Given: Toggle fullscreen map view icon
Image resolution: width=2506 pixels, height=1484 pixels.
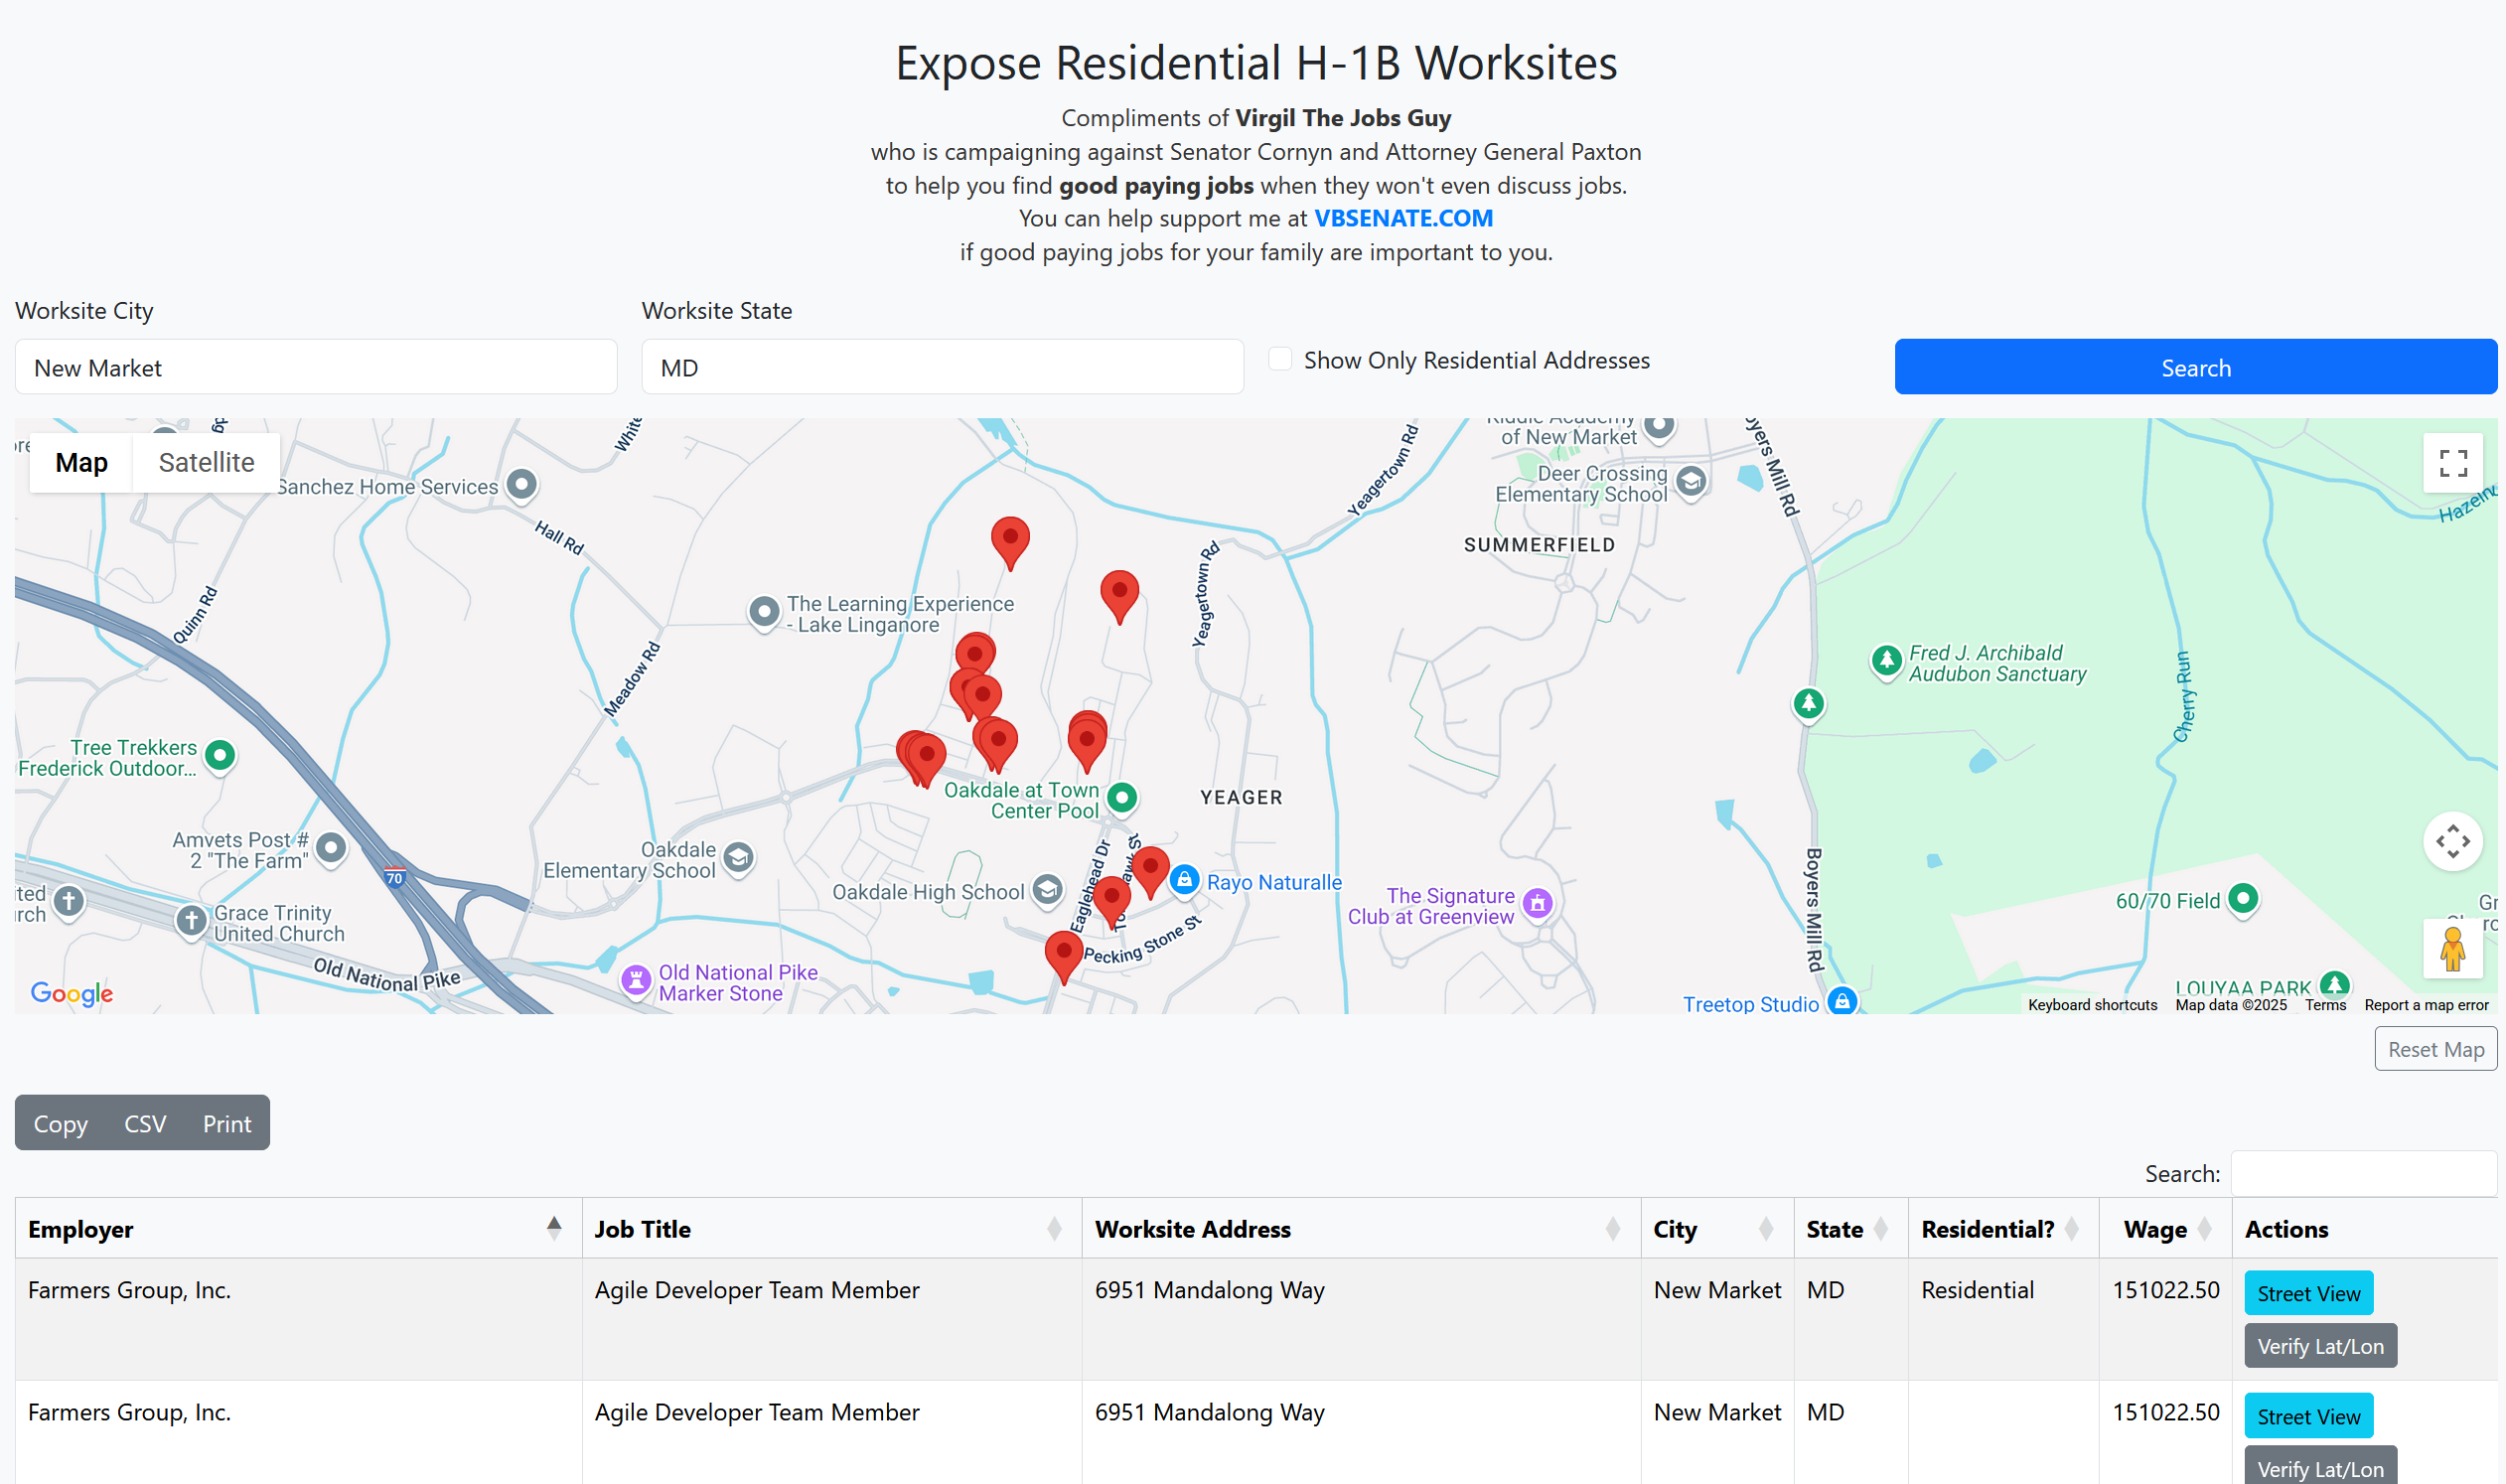Looking at the screenshot, I should coord(2452,463).
